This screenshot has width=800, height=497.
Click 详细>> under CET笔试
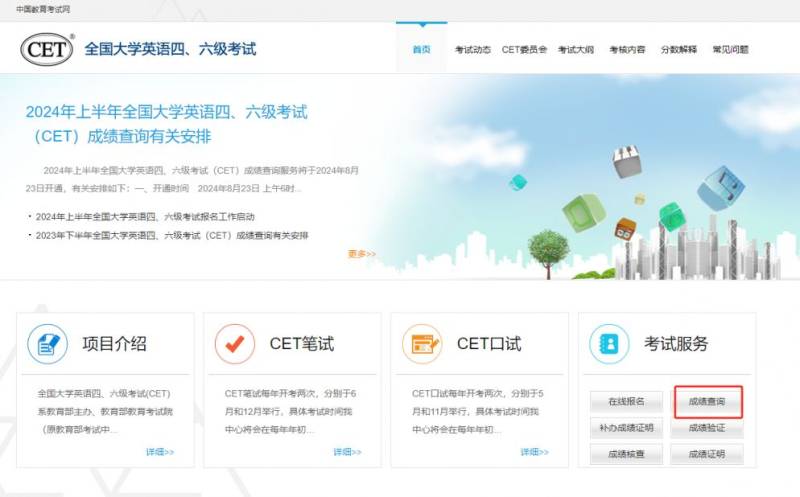tap(347, 452)
